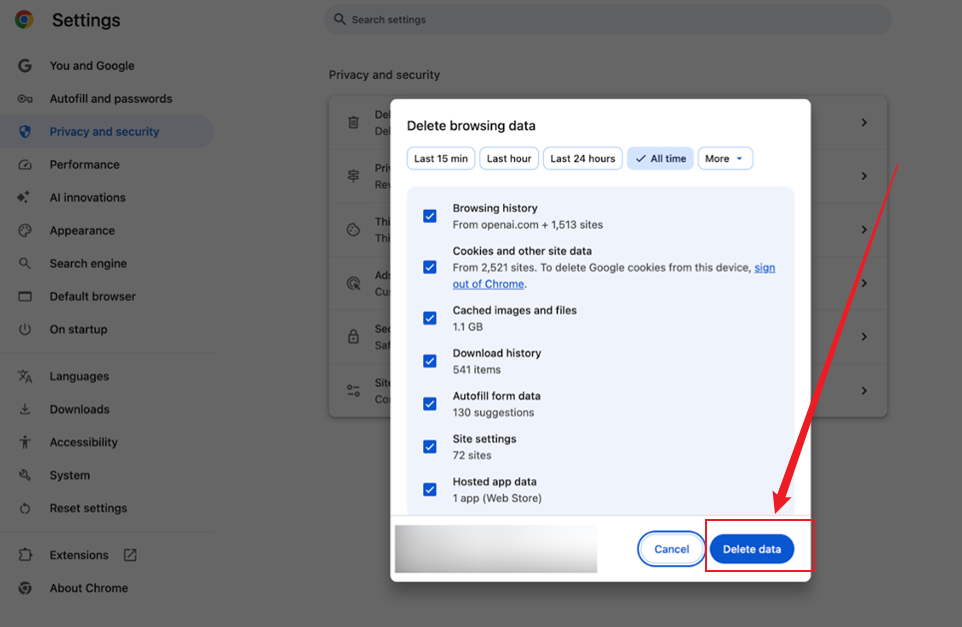
Task: Uncheck Cookies and other site data
Action: (430, 267)
